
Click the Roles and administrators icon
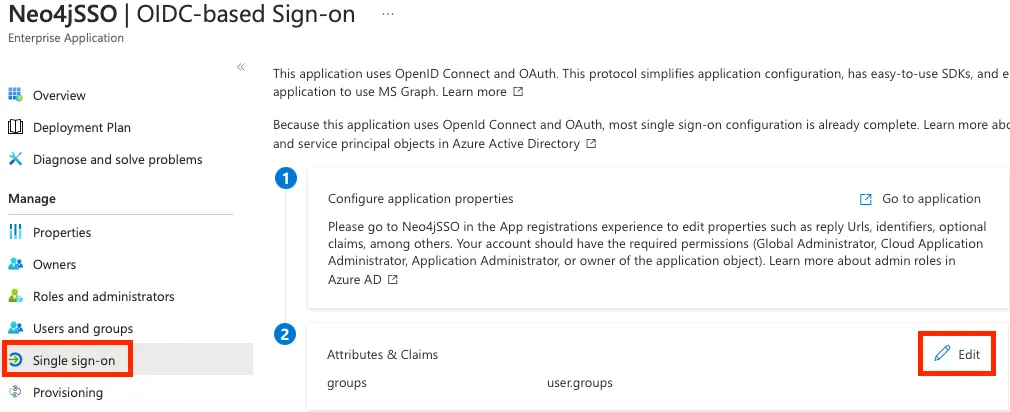(x=15, y=296)
